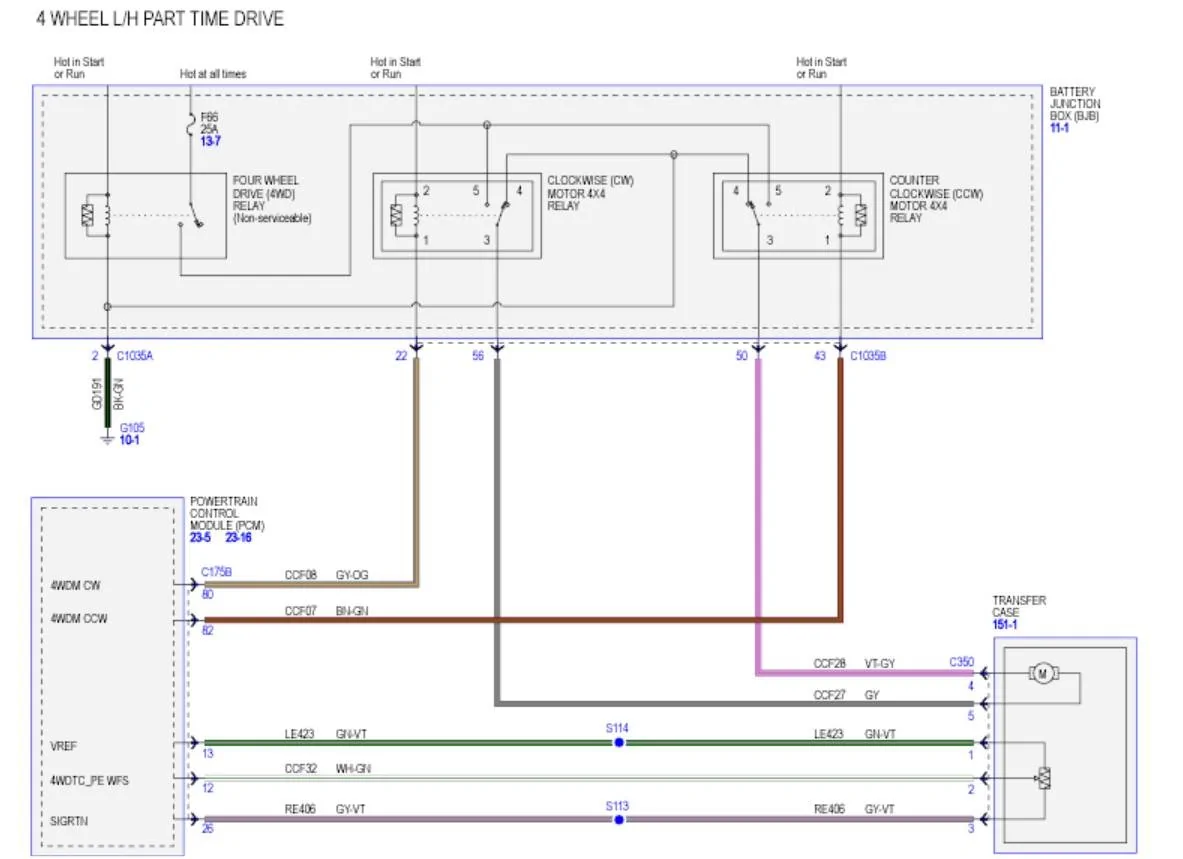This screenshot has width=1183, height=859.
Task: Click the '4WDM CCW' PCM signal label
Action: click(x=78, y=618)
